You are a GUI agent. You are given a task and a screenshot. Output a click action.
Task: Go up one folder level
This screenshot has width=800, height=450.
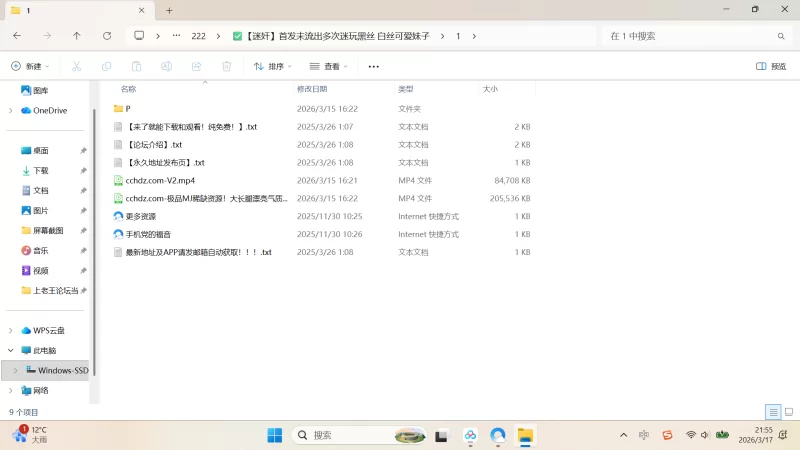pyautogui.click(x=77, y=36)
